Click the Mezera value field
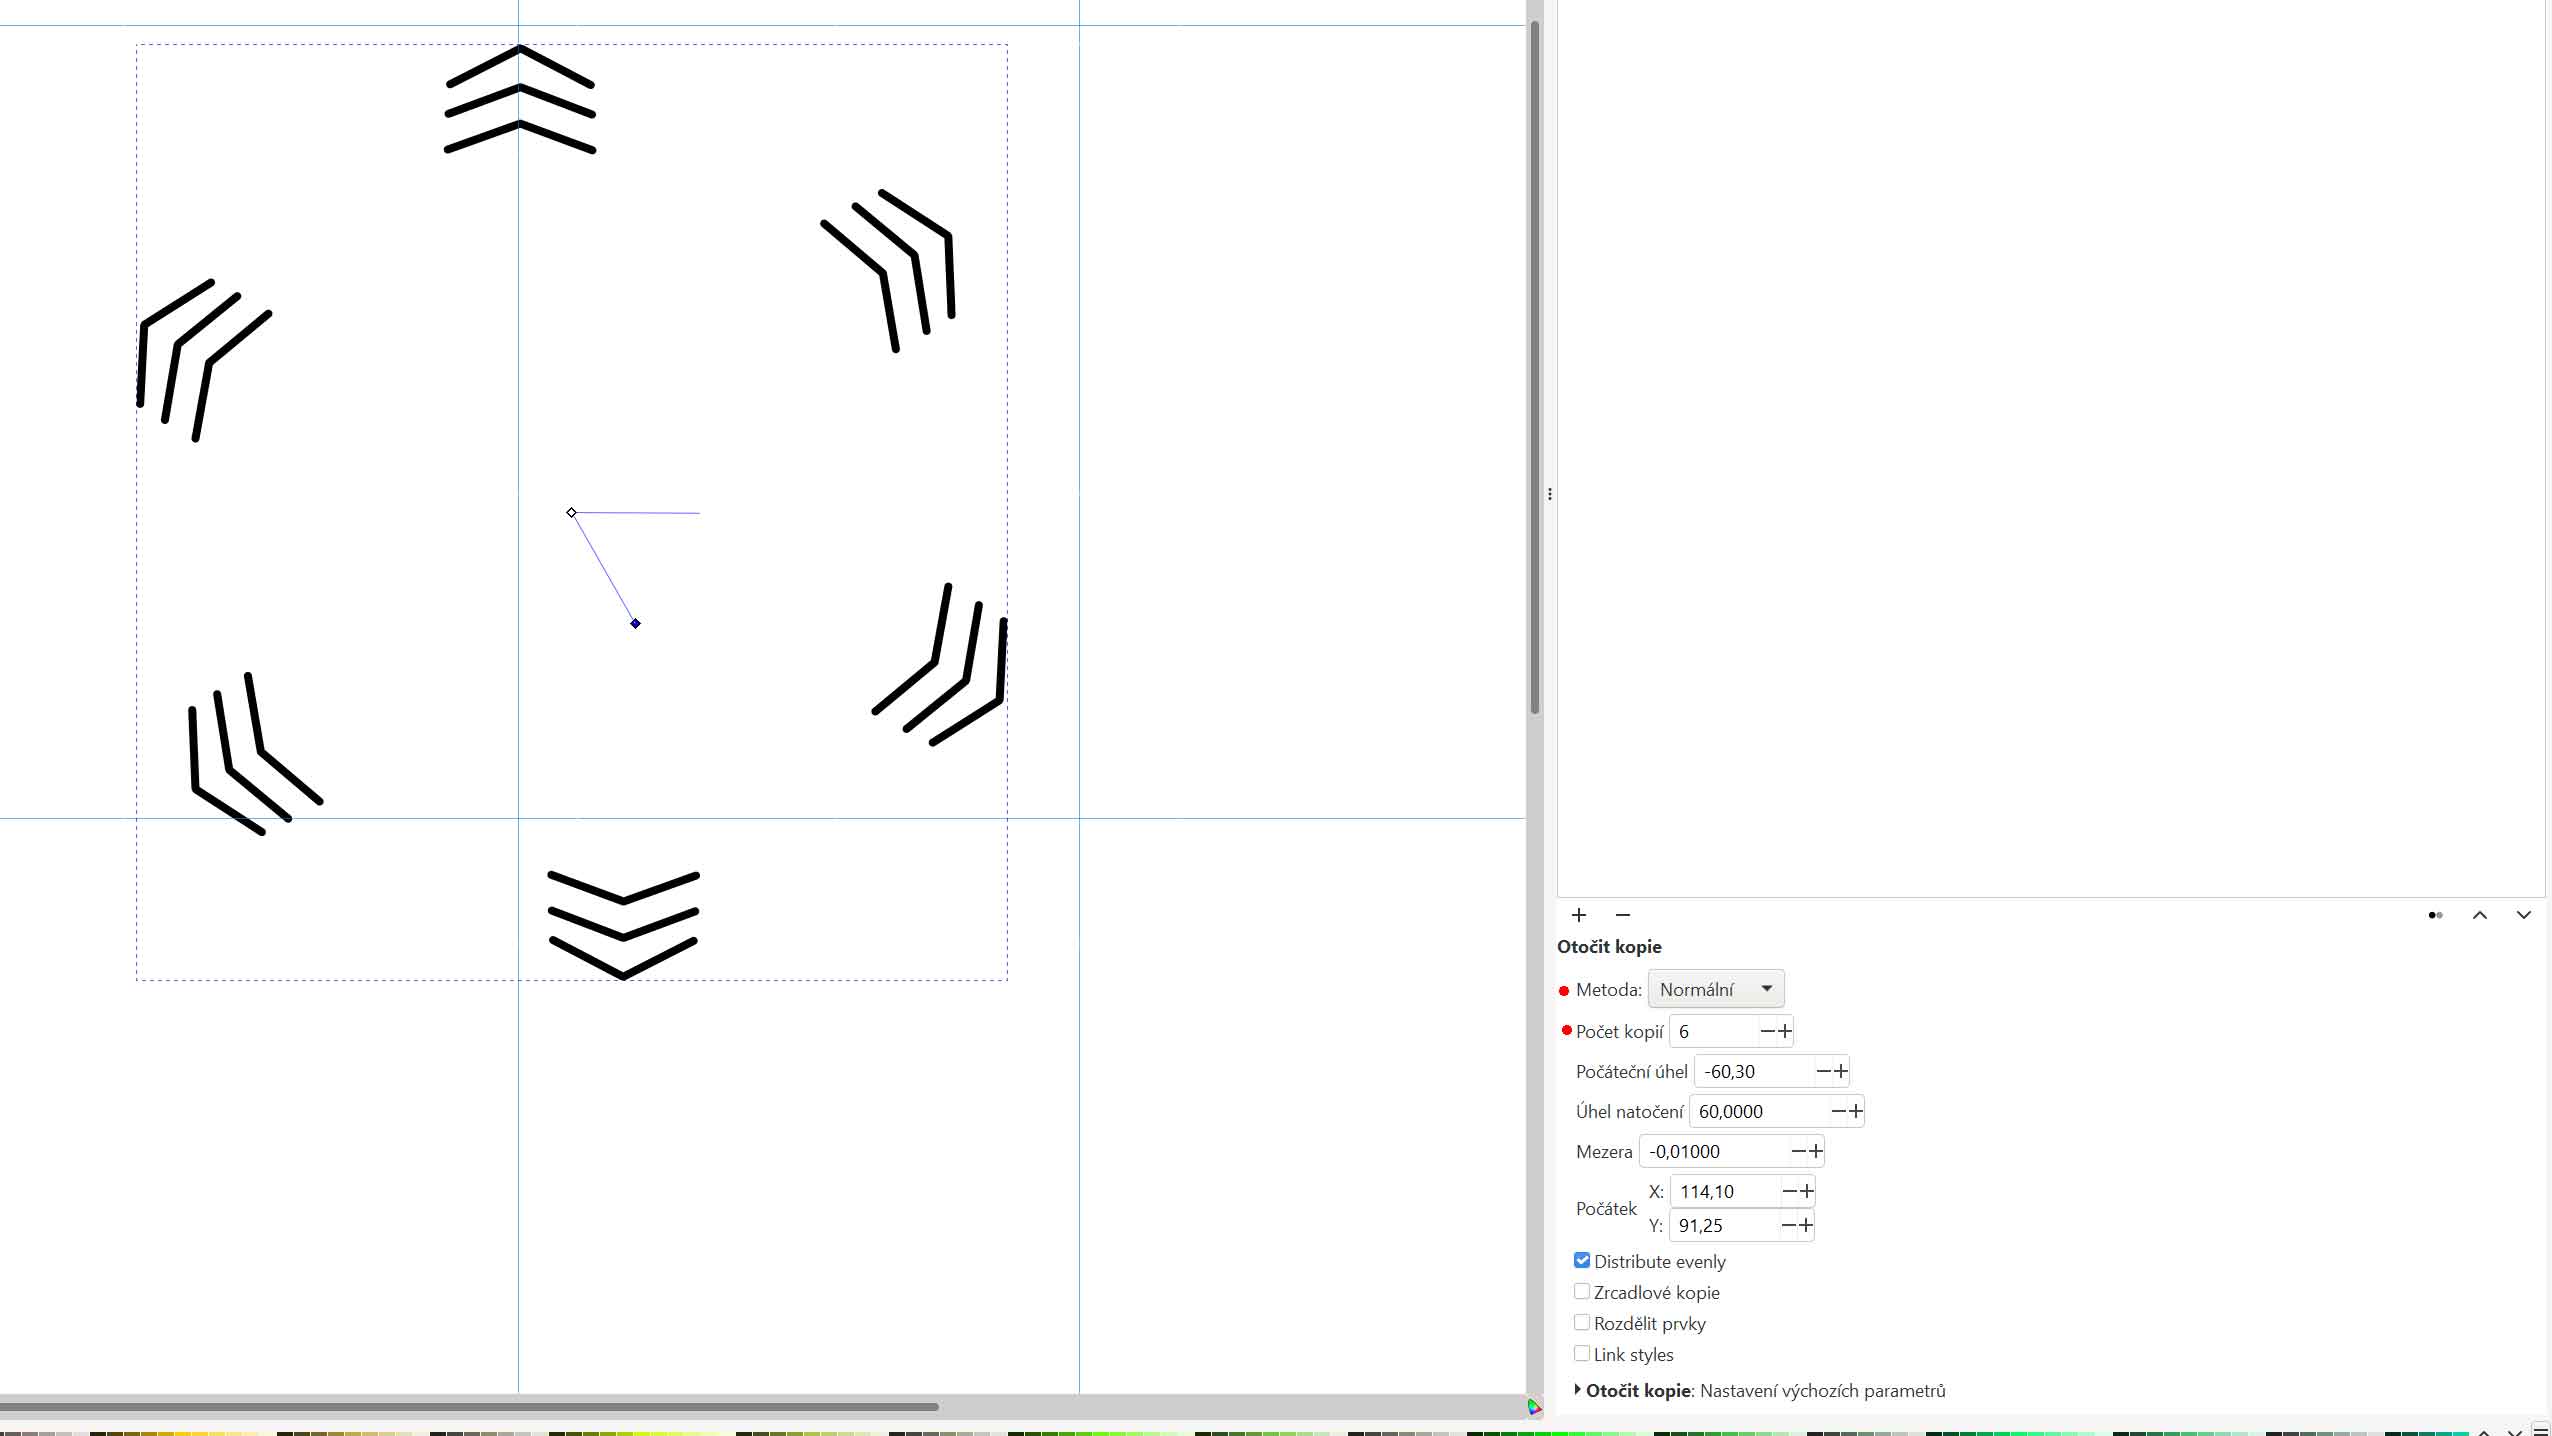Image resolution: width=2552 pixels, height=1436 pixels. click(x=1712, y=1151)
